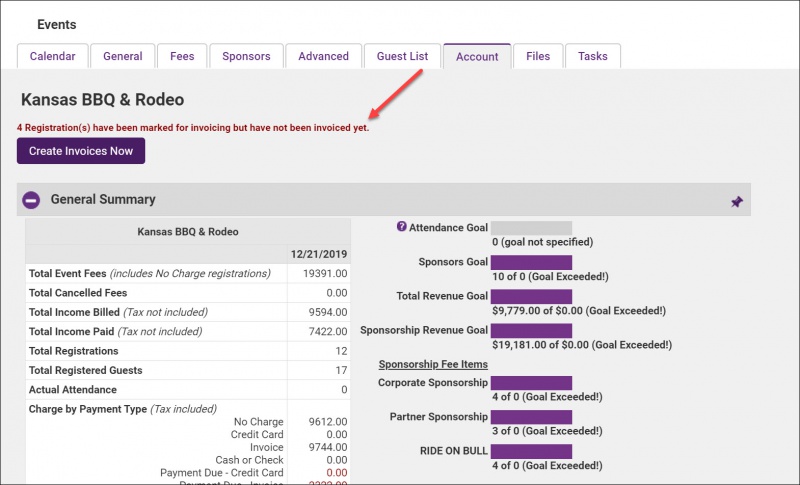Open the Calendar tab
The width and height of the screenshot is (800, 485).
(52, 57)
